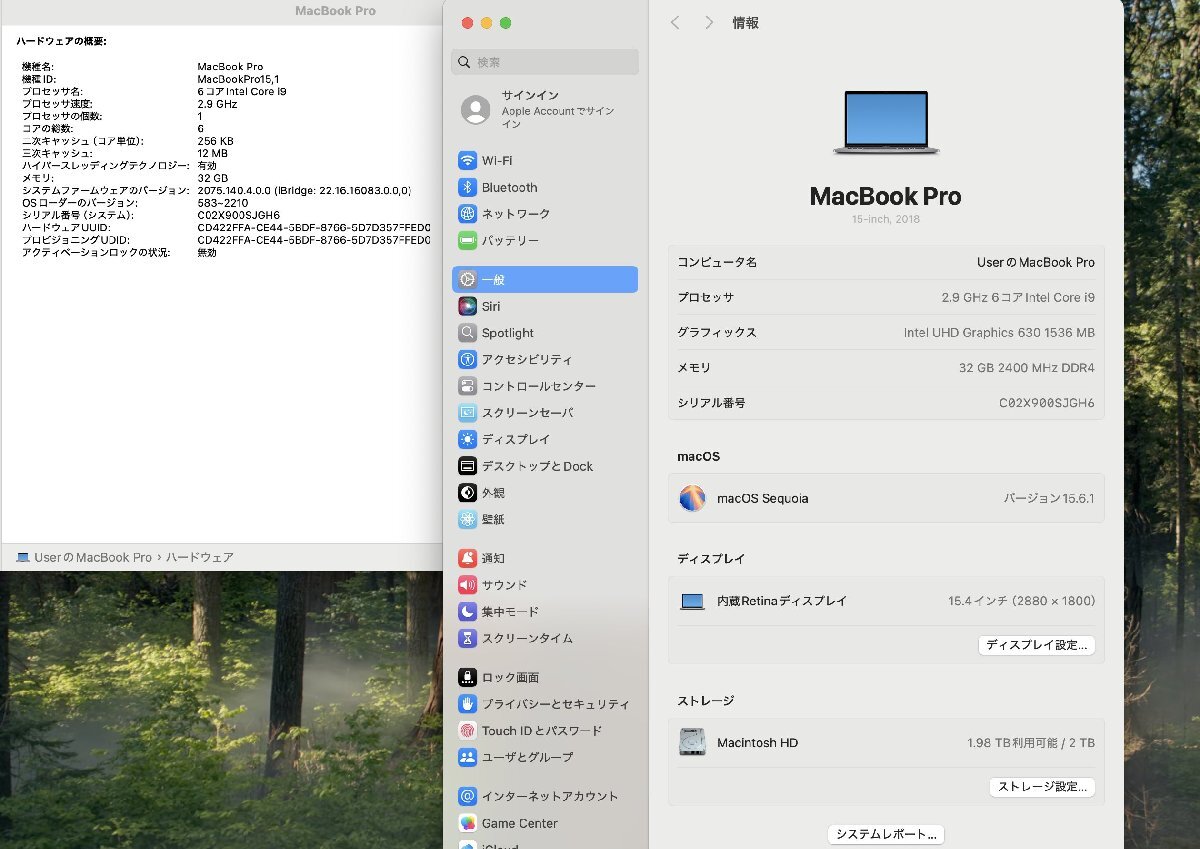Open アクセシビリティ icon
Screen dimensions: 1200x849
coord(467,359)
